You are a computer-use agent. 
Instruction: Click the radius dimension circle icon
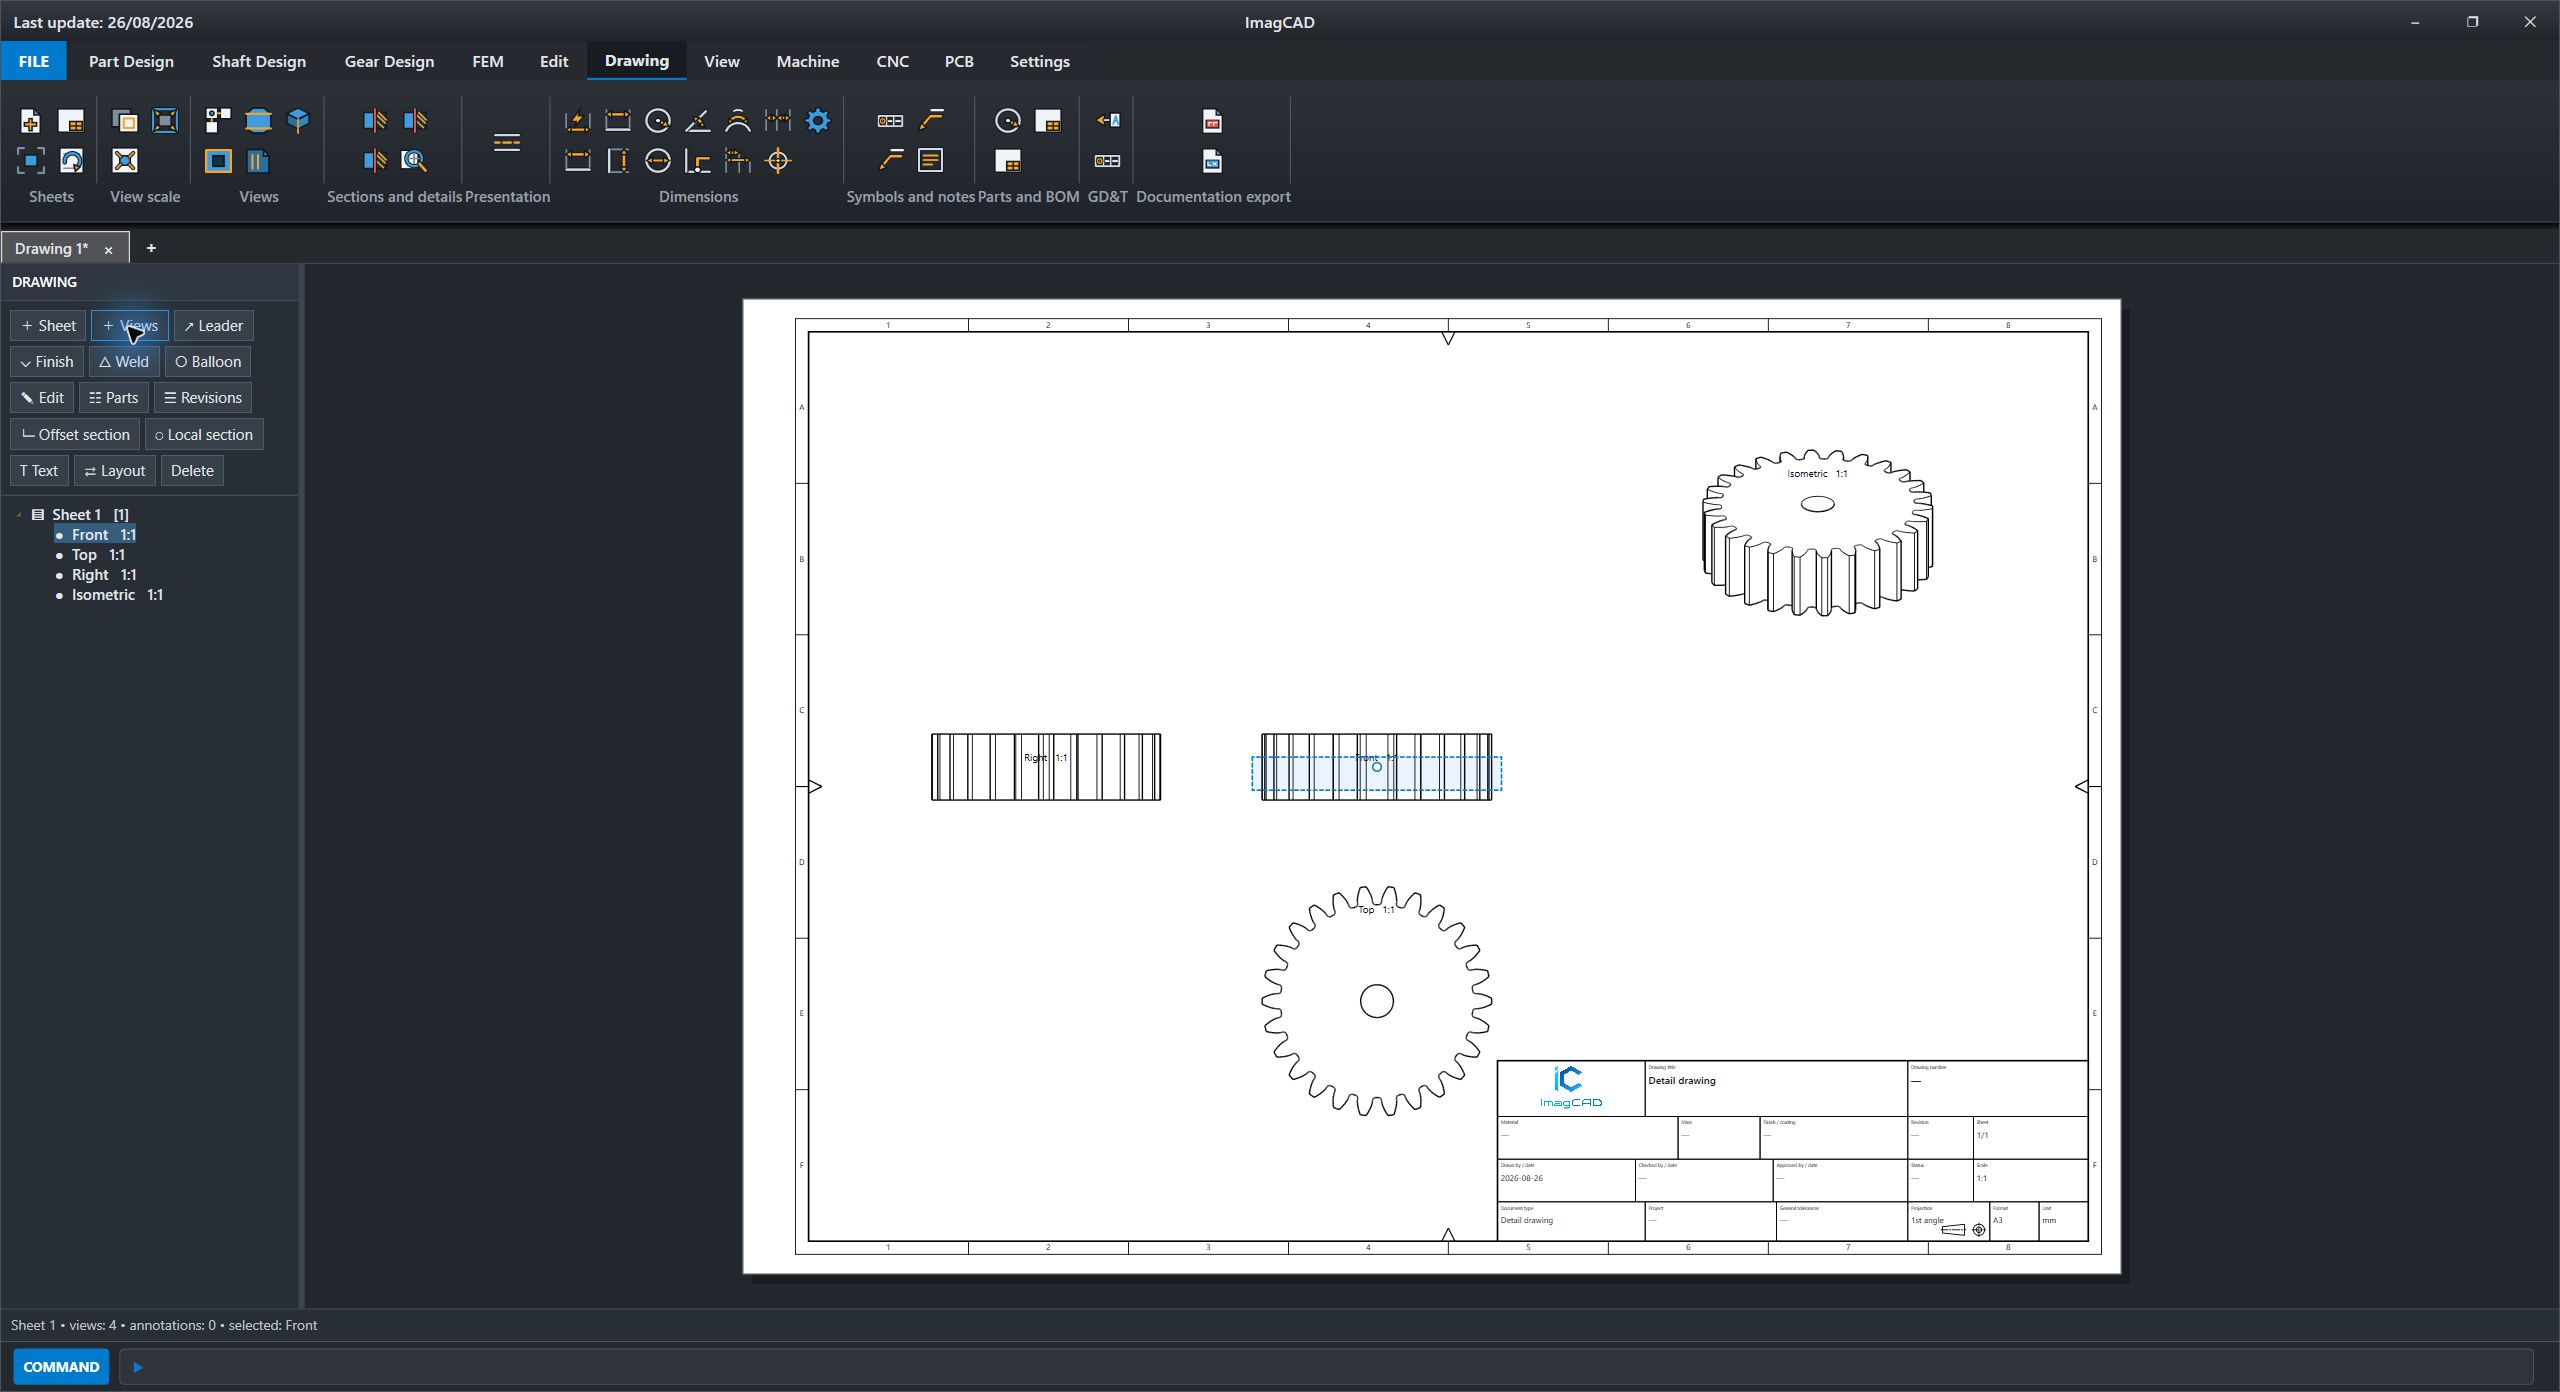658,121
